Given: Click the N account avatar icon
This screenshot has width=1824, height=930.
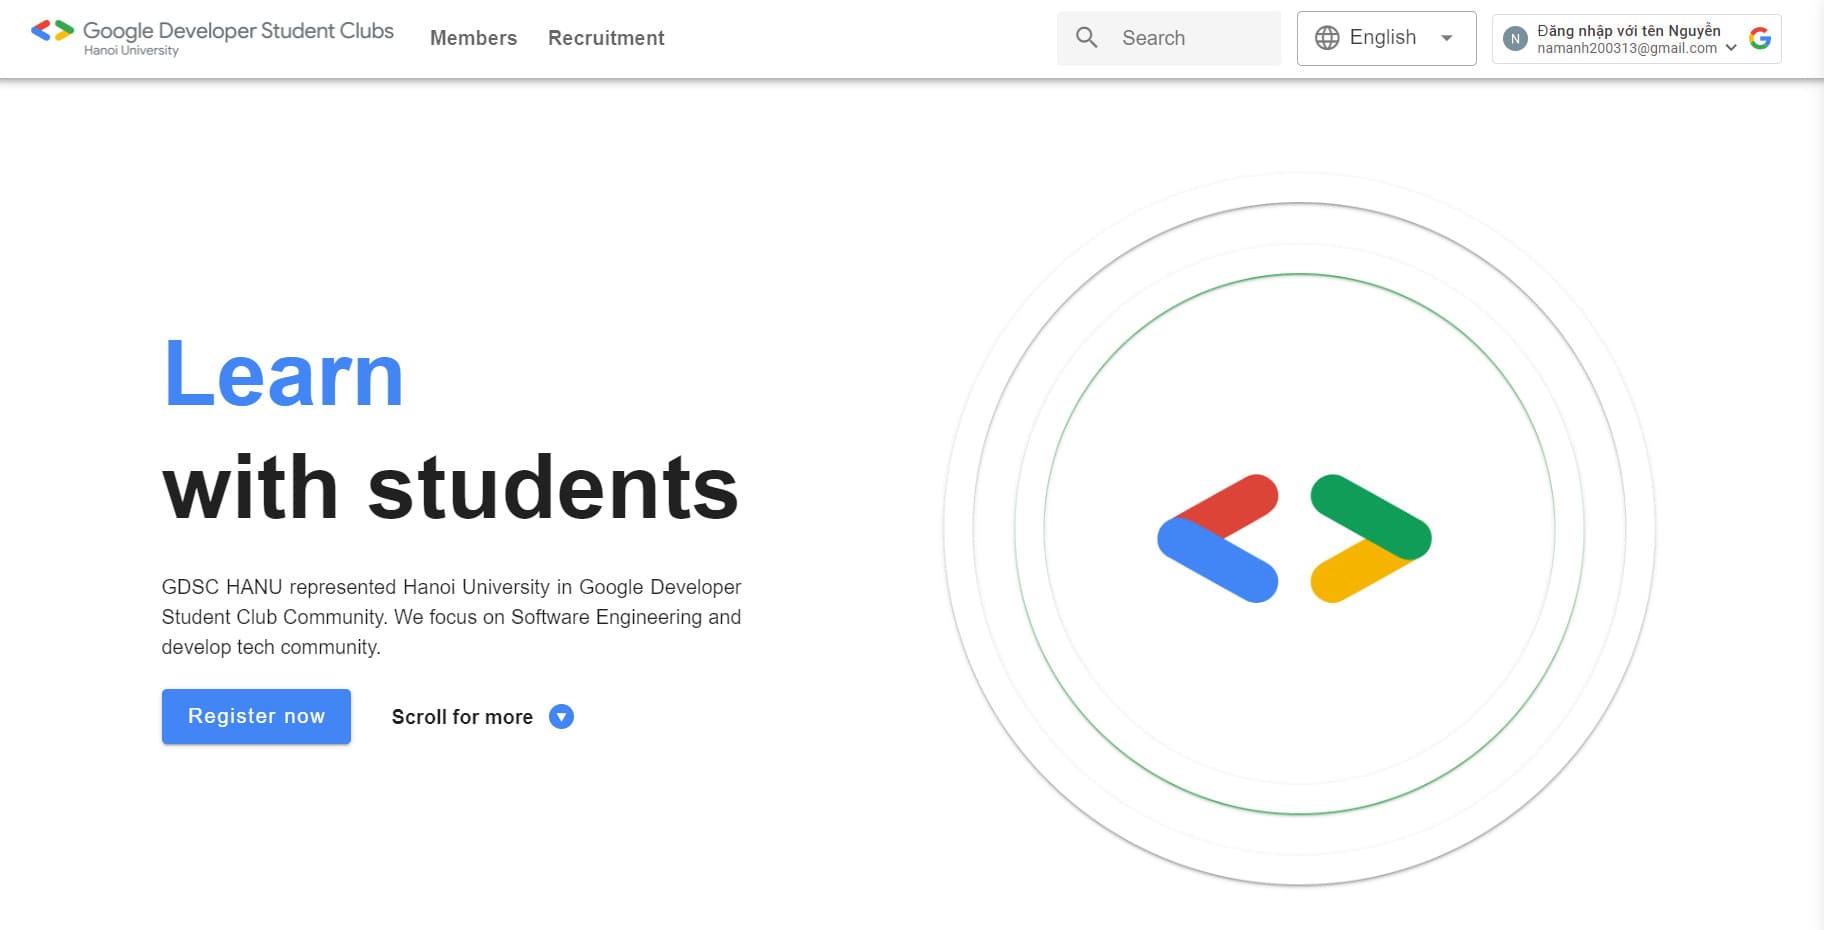Looking at the screenshot, I should [x=1515, y=39].
